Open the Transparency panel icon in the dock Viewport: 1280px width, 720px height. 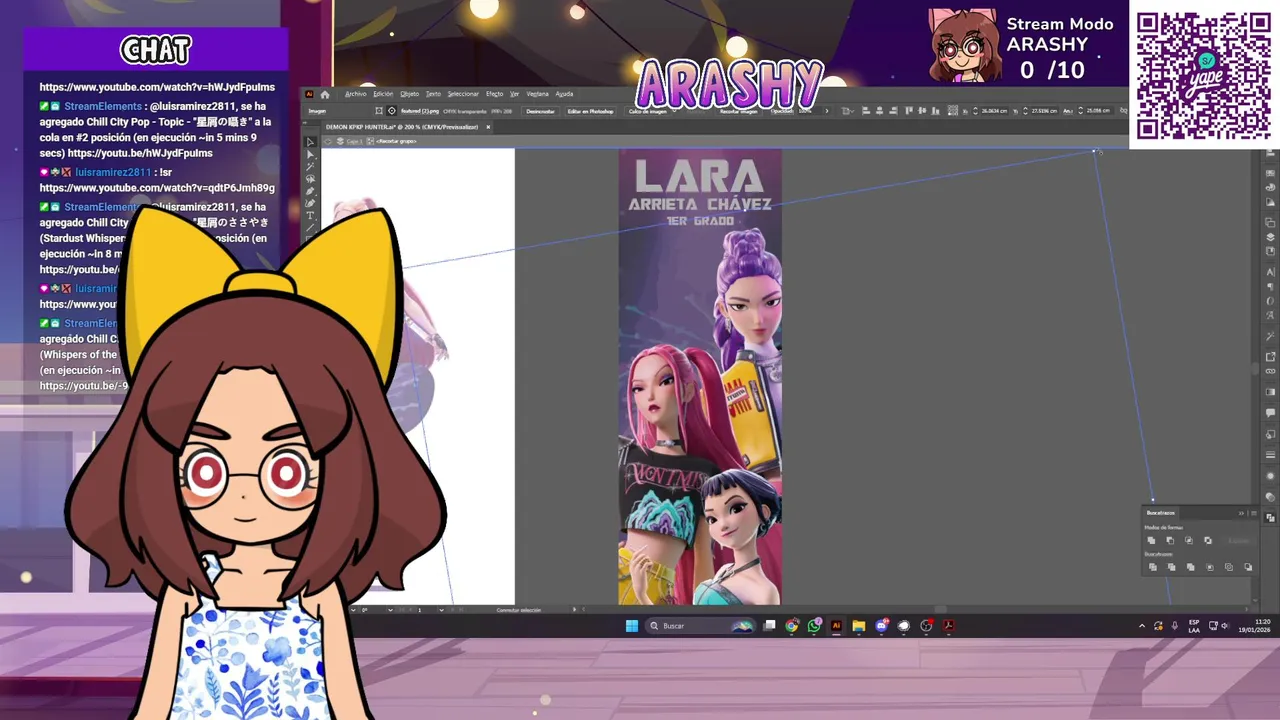click(1271, 496)
